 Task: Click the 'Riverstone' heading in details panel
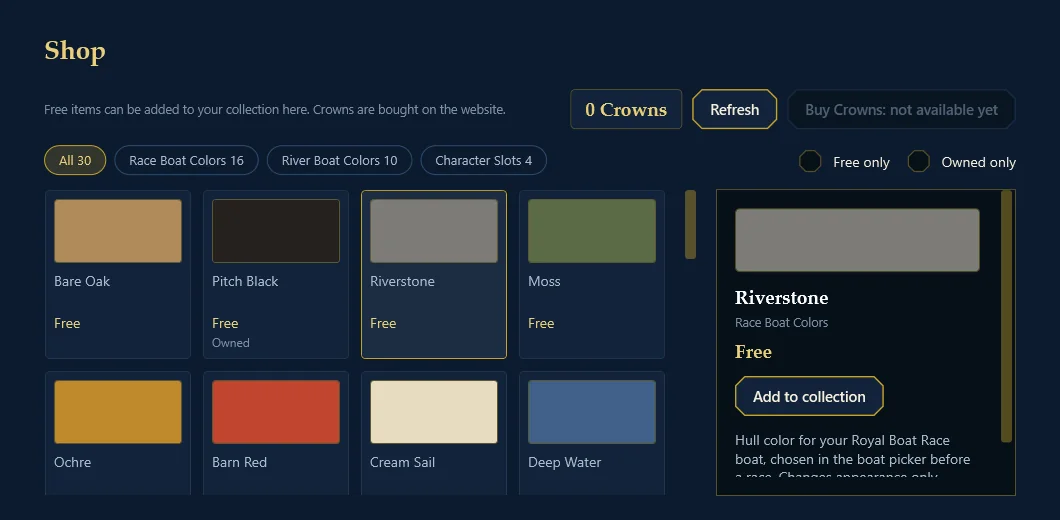[781, 298]
